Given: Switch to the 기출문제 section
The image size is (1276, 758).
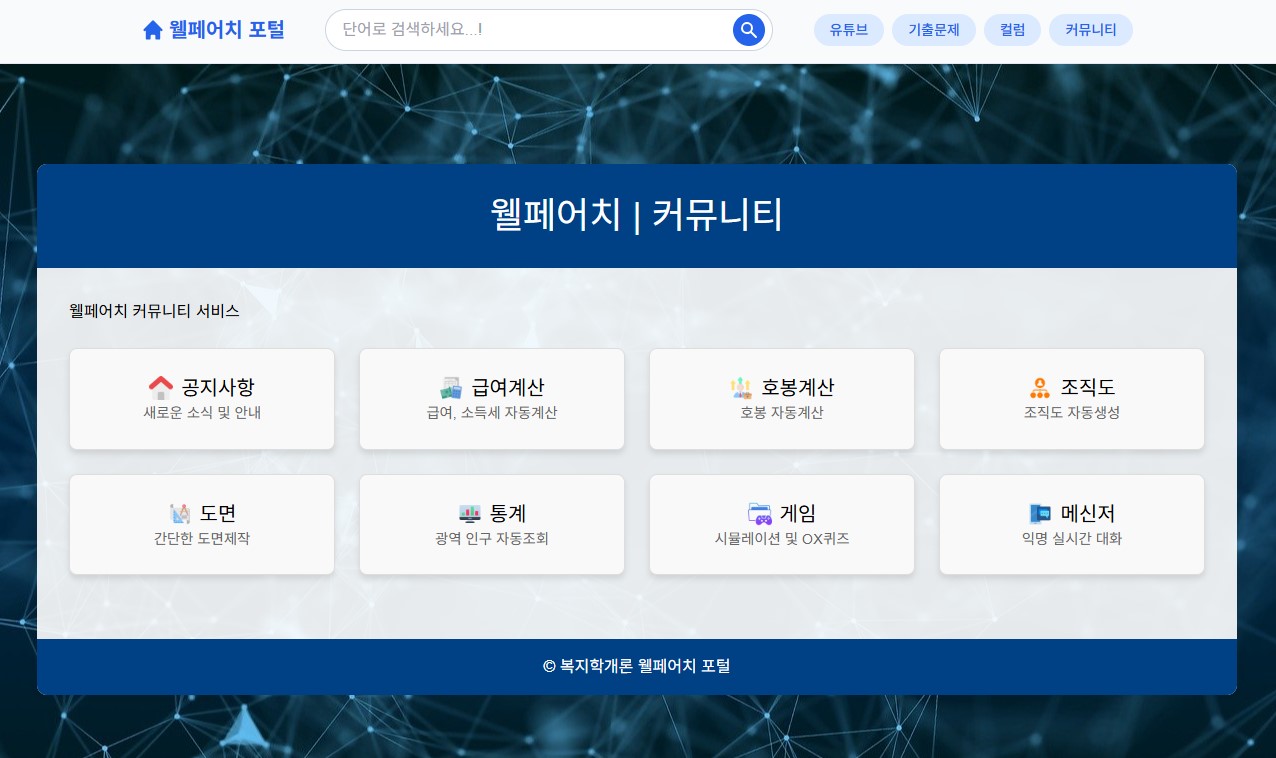Looking at the screenshot, I should pos(933,29).
